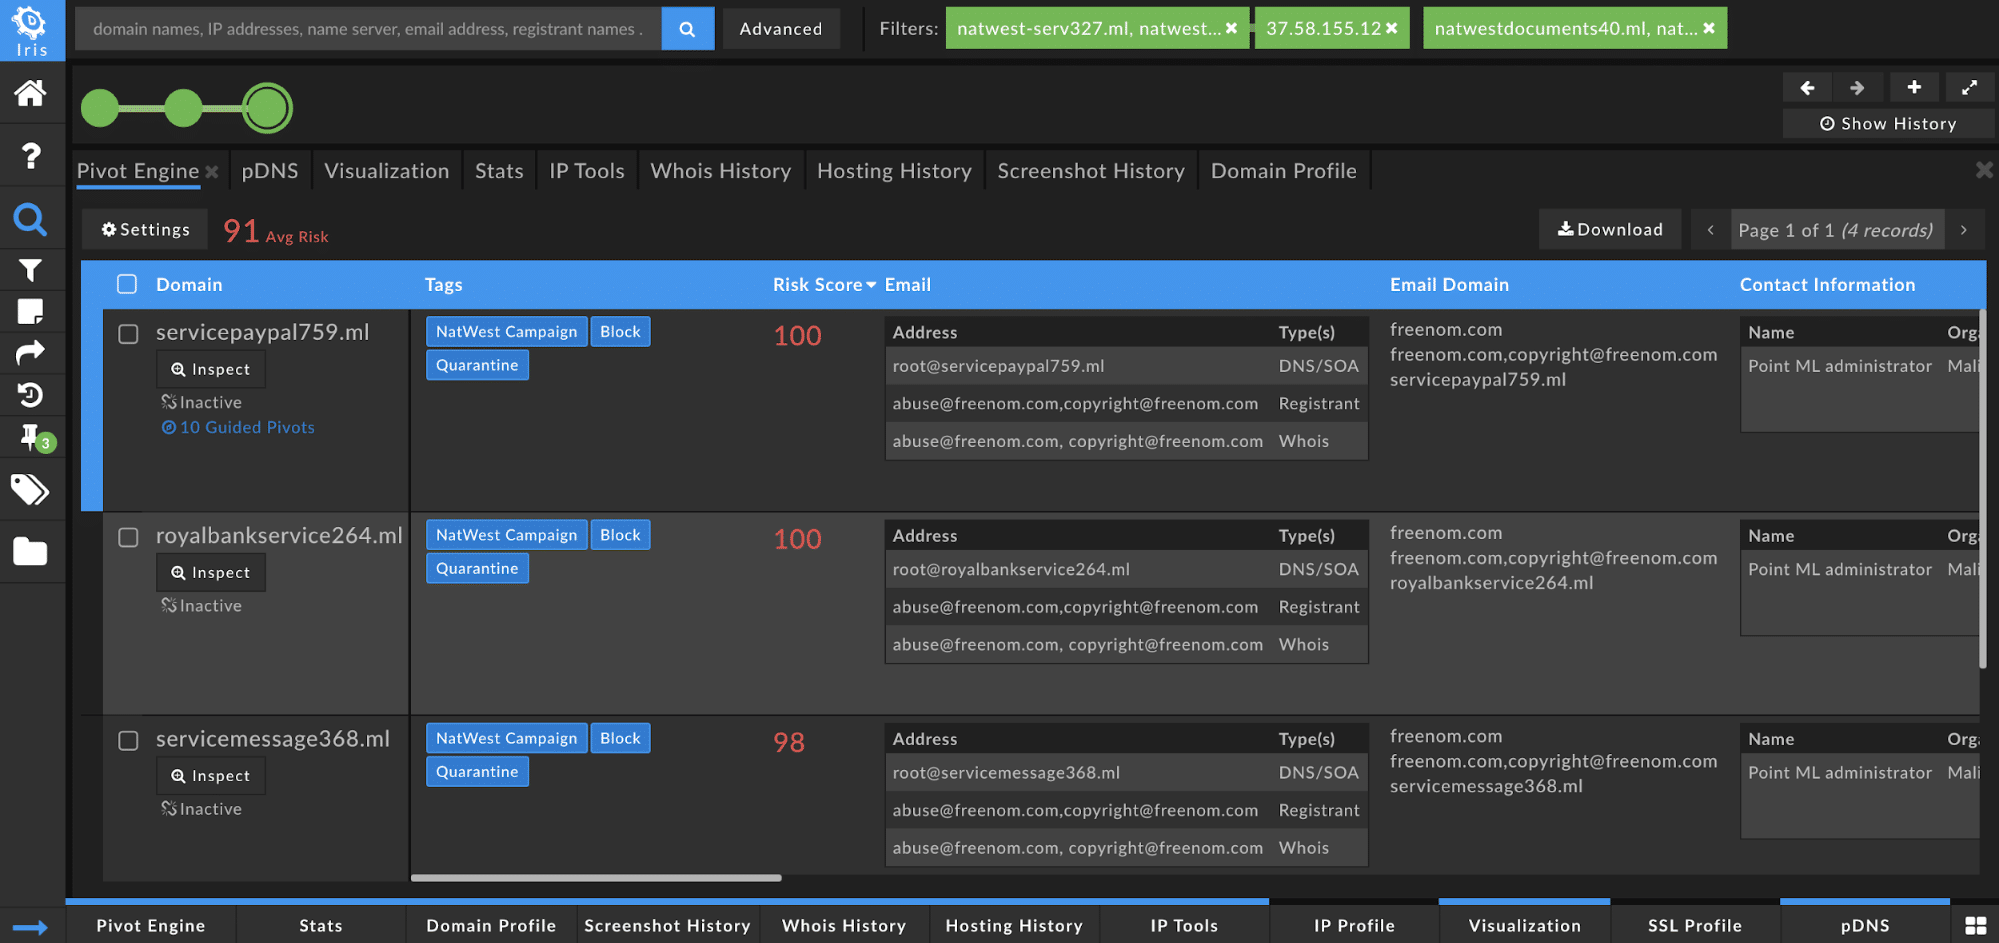Open the top Whois History tab

coord(721,171)
